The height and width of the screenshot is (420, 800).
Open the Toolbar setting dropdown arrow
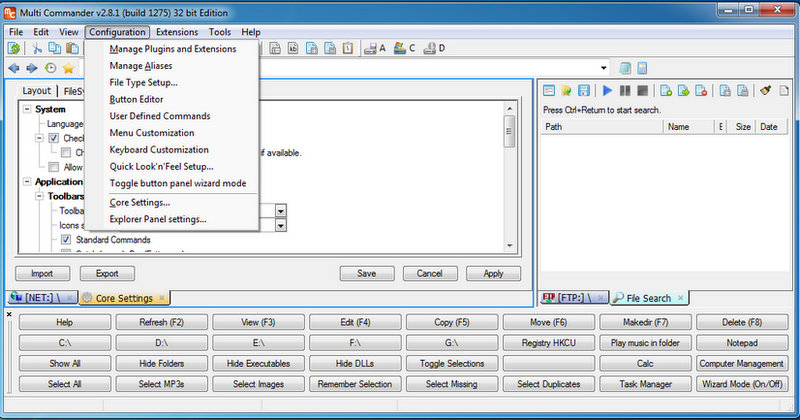(281, 211)
